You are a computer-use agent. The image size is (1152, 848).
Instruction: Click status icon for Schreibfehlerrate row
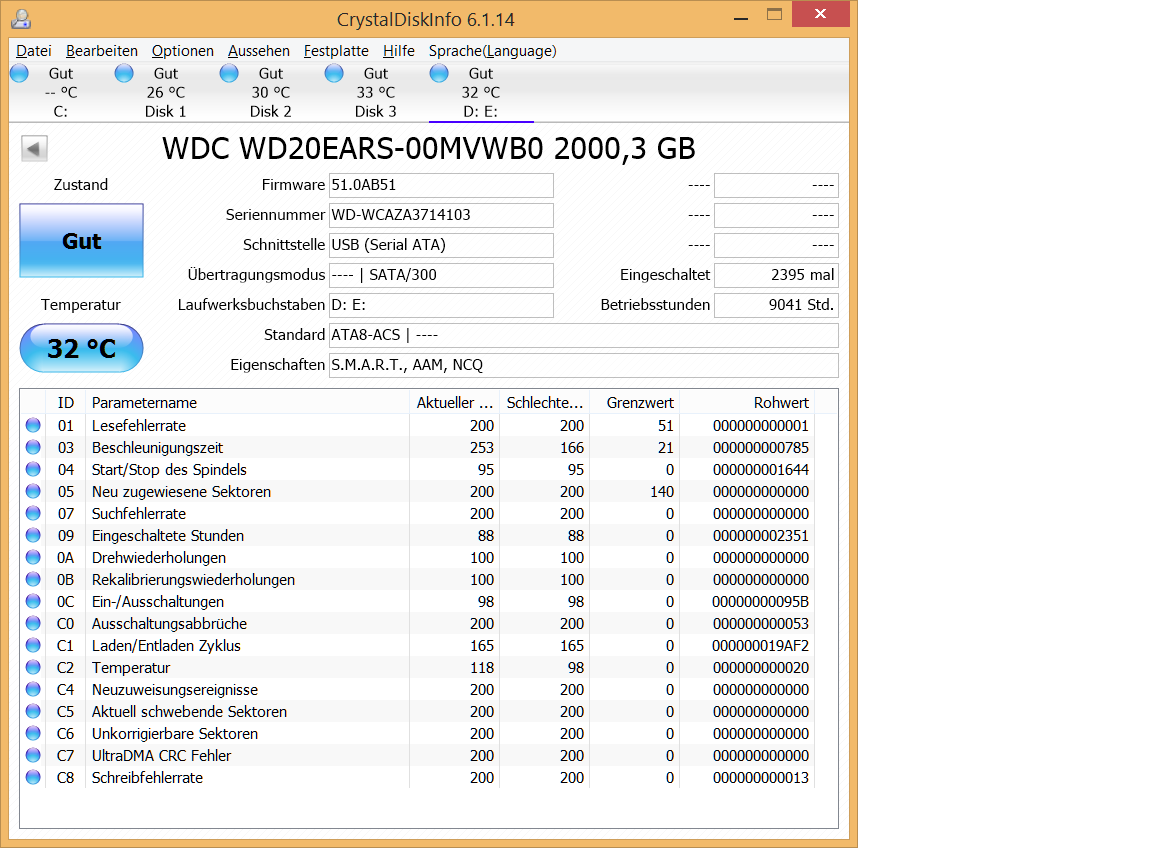pyautogui.click(x=33, y=777)
